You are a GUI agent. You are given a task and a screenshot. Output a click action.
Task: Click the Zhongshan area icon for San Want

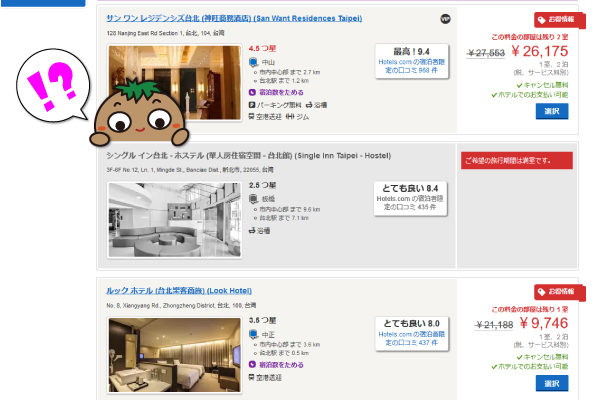(252, 62)
